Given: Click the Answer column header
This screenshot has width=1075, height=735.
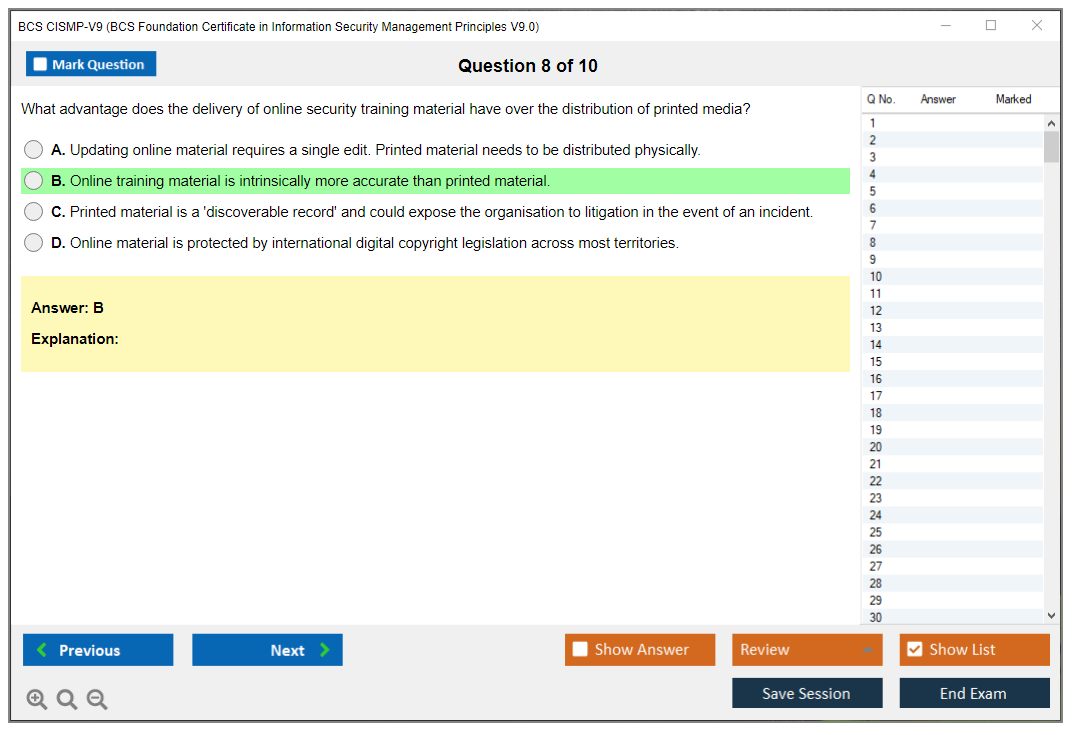Looking at the screenshot, I should [938, 99].
